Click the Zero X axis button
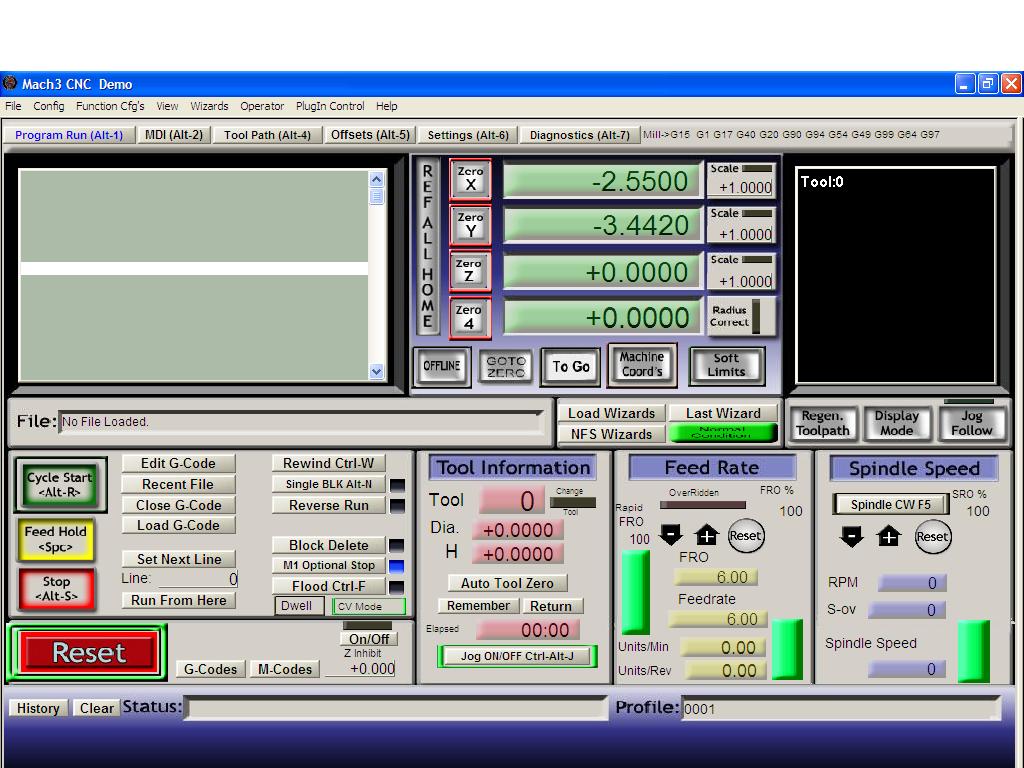Image resolution: width=1024 pixels, height=768 pixels. point(470,179)
